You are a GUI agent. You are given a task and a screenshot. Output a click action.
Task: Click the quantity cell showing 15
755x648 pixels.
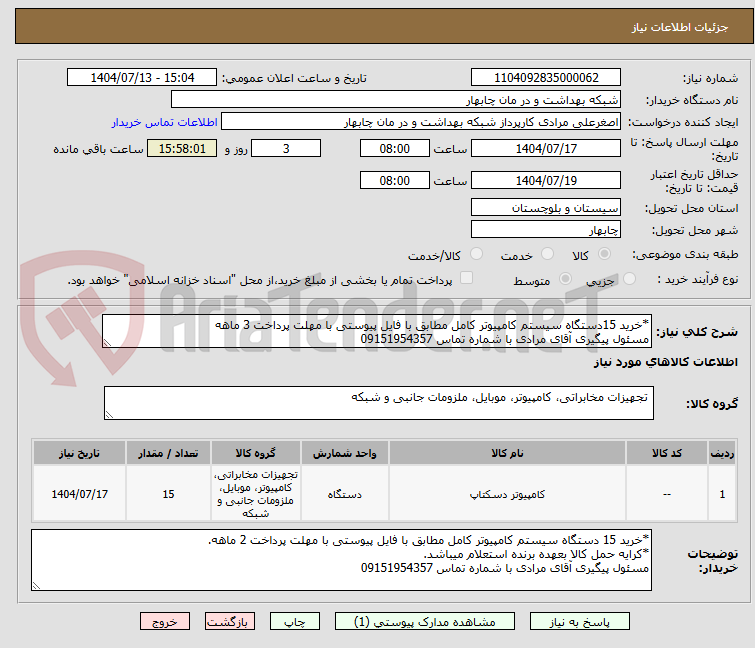[168, 494]
